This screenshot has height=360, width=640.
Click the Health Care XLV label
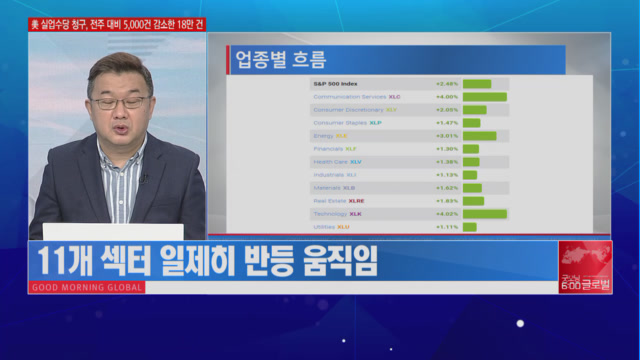tap(337, 162)
